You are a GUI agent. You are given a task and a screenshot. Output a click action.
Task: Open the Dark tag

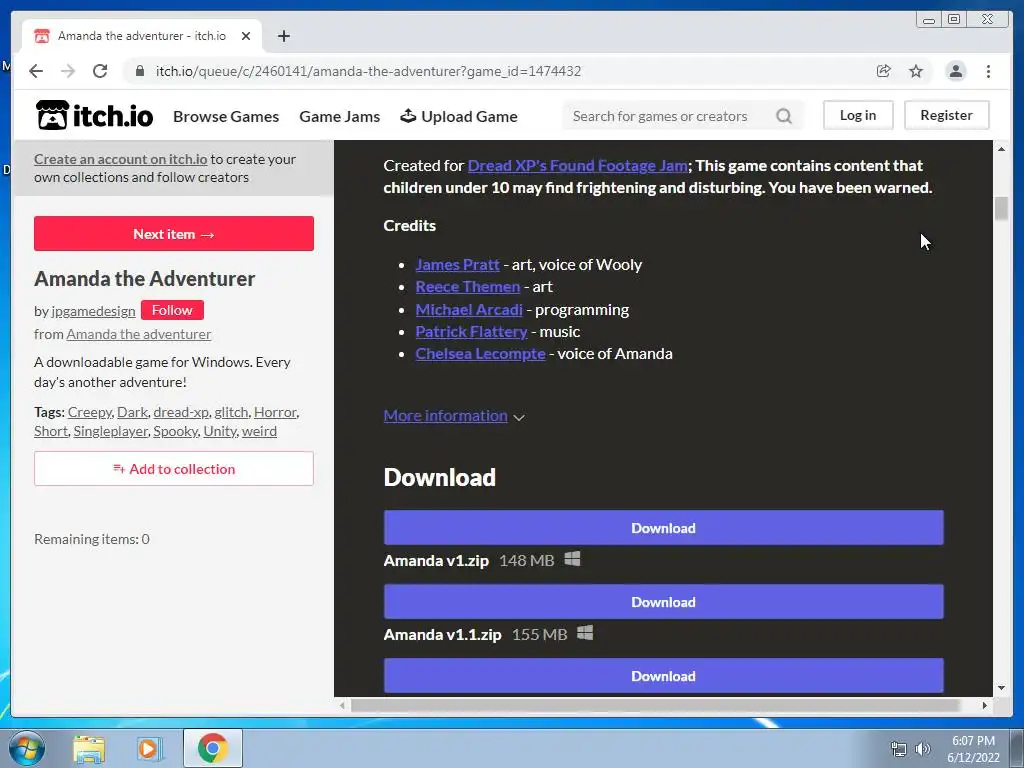(x=133, y=412)
